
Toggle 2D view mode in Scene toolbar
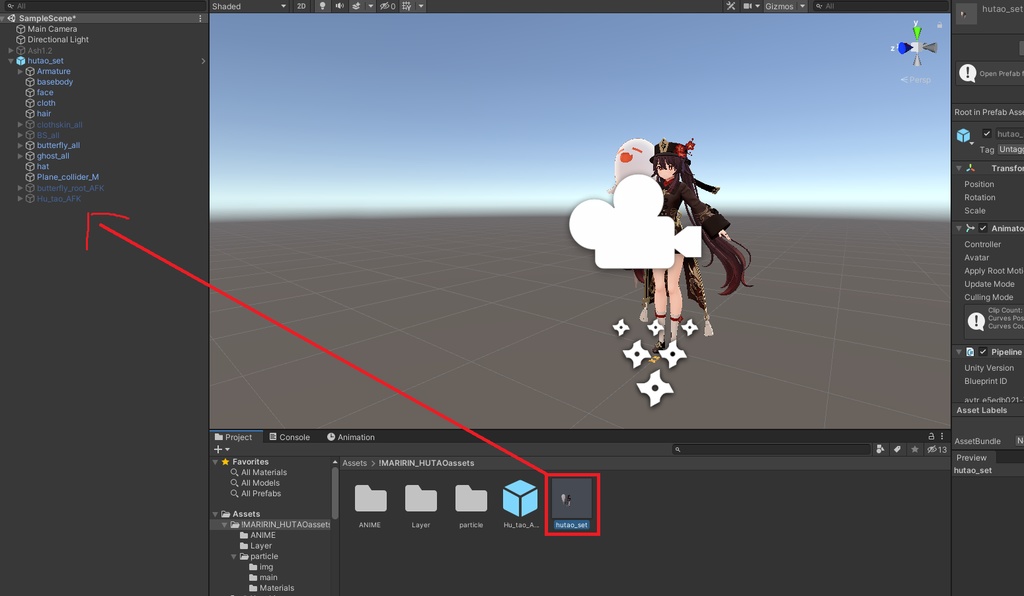pyautogui.click(x=301, y=6)
